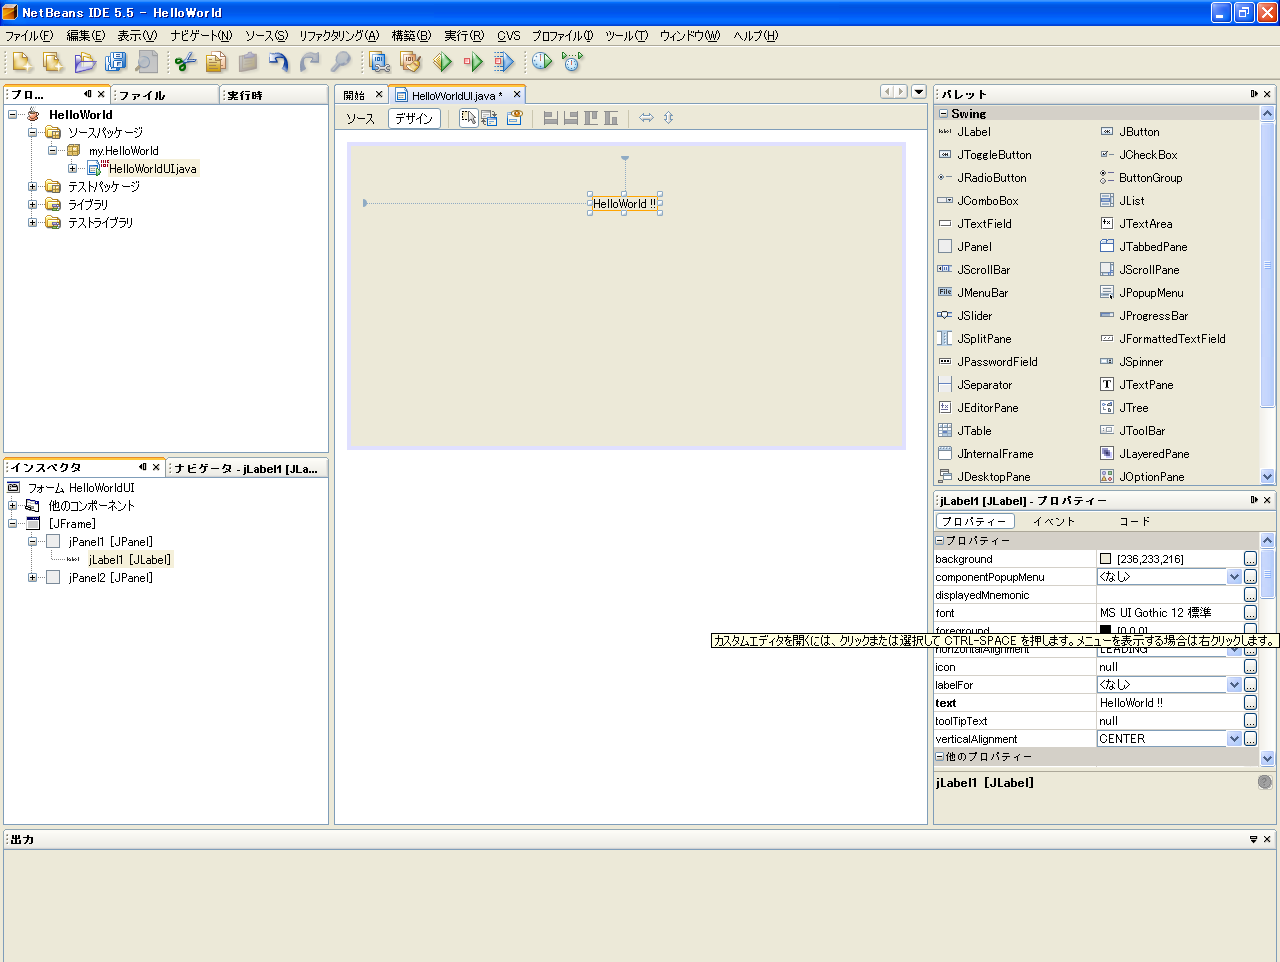Open the verticalAlignment dropdown
Screen dimensions: 1280x962
pyautogui.click(x=1234, y=739)
